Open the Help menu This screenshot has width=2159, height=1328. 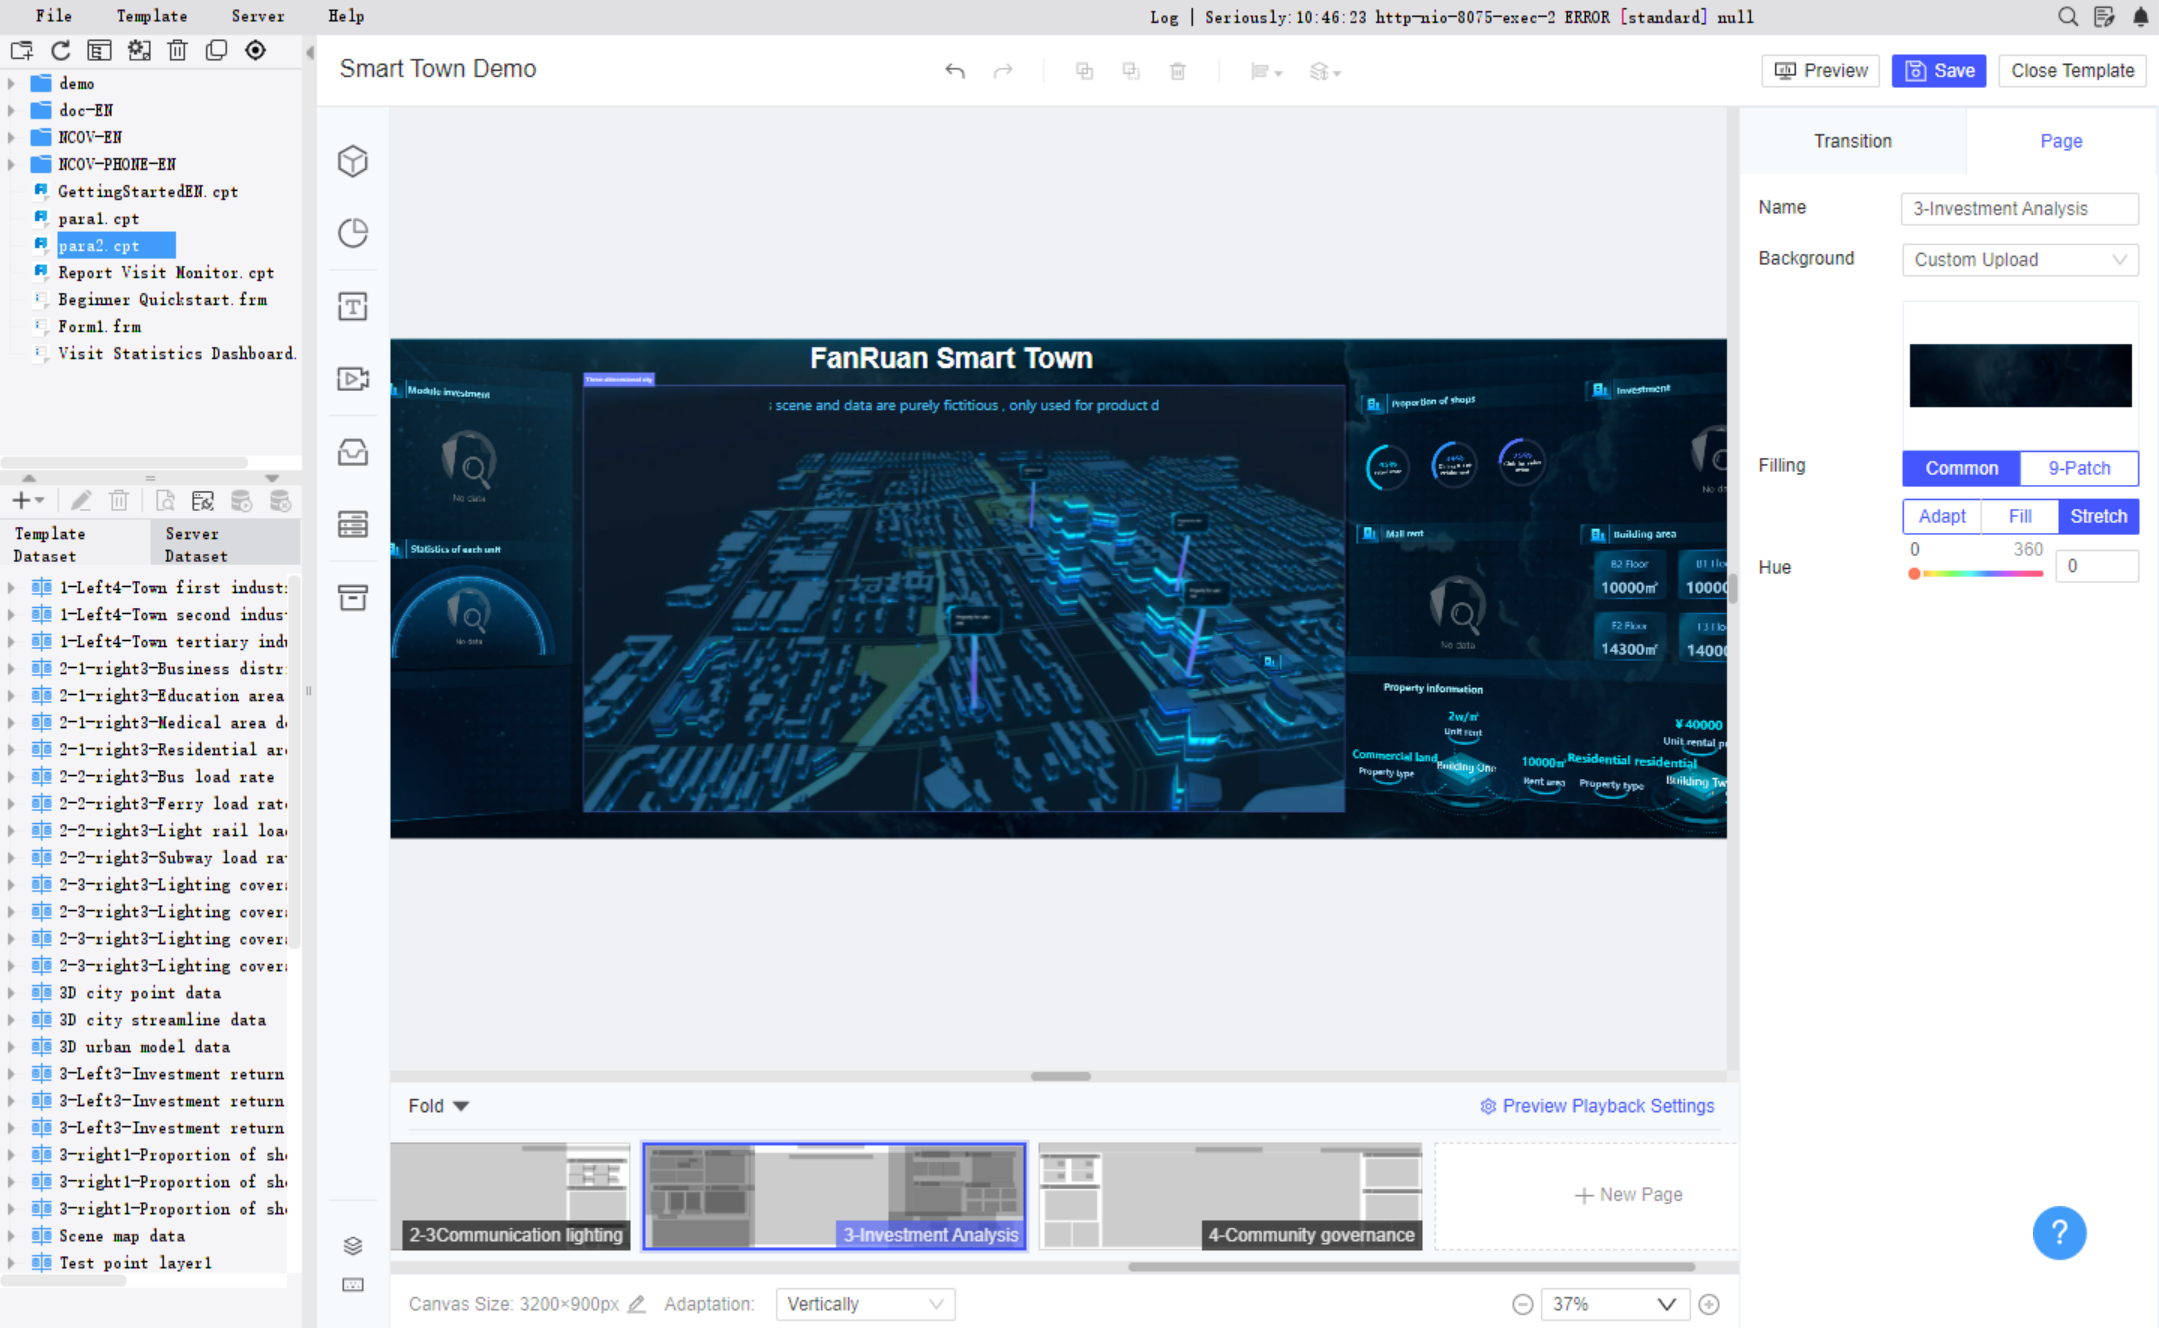coord(346,16)
